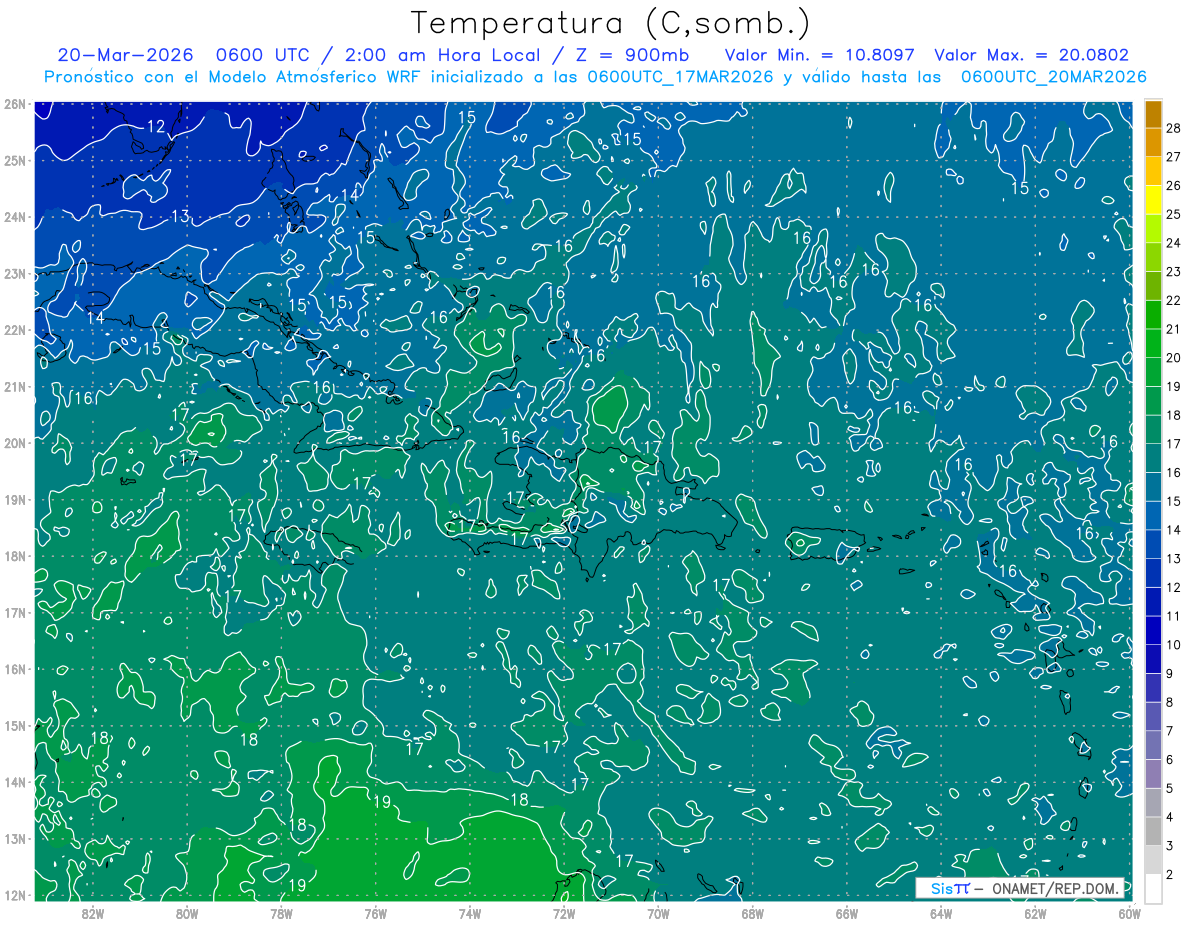
Task: Click the "Sisπ" logo text
Action: 950,888
